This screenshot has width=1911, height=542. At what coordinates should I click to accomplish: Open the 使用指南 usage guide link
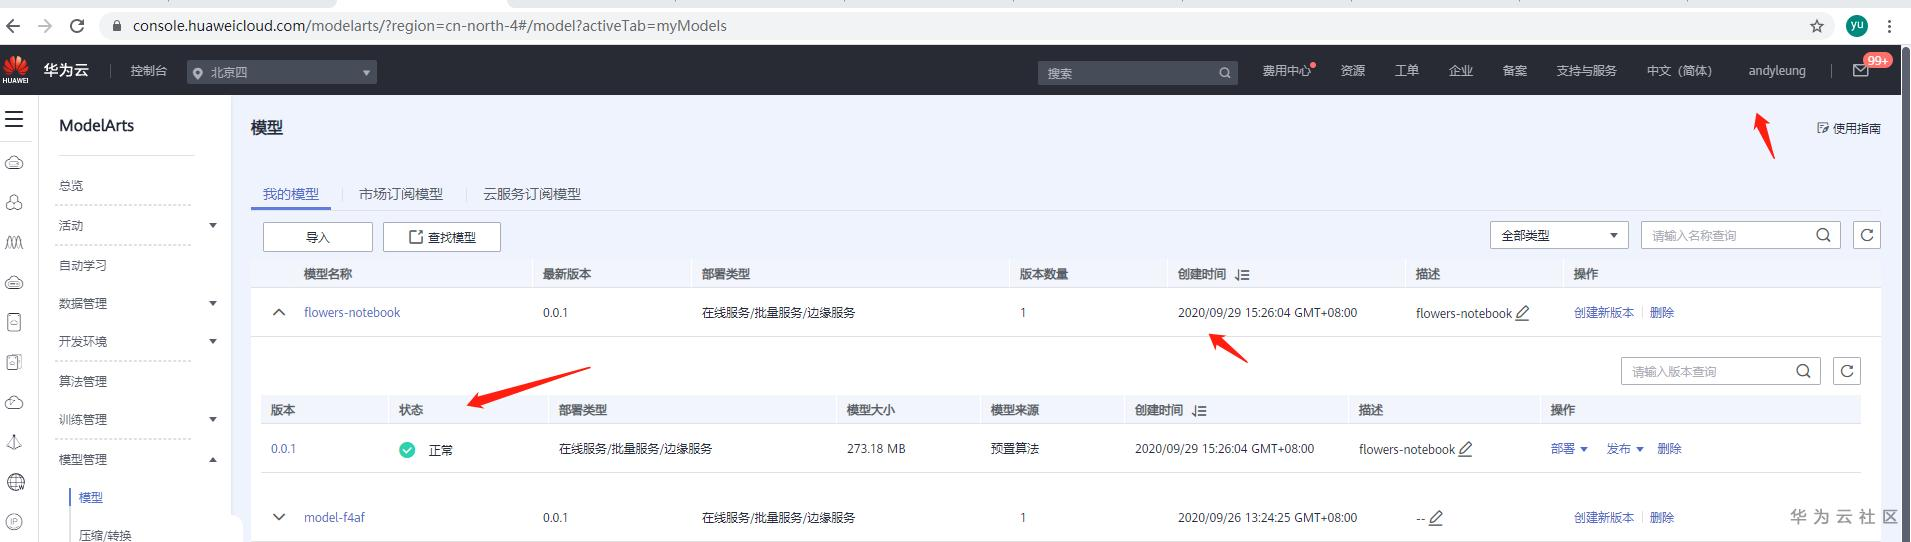coord(1848,128)
